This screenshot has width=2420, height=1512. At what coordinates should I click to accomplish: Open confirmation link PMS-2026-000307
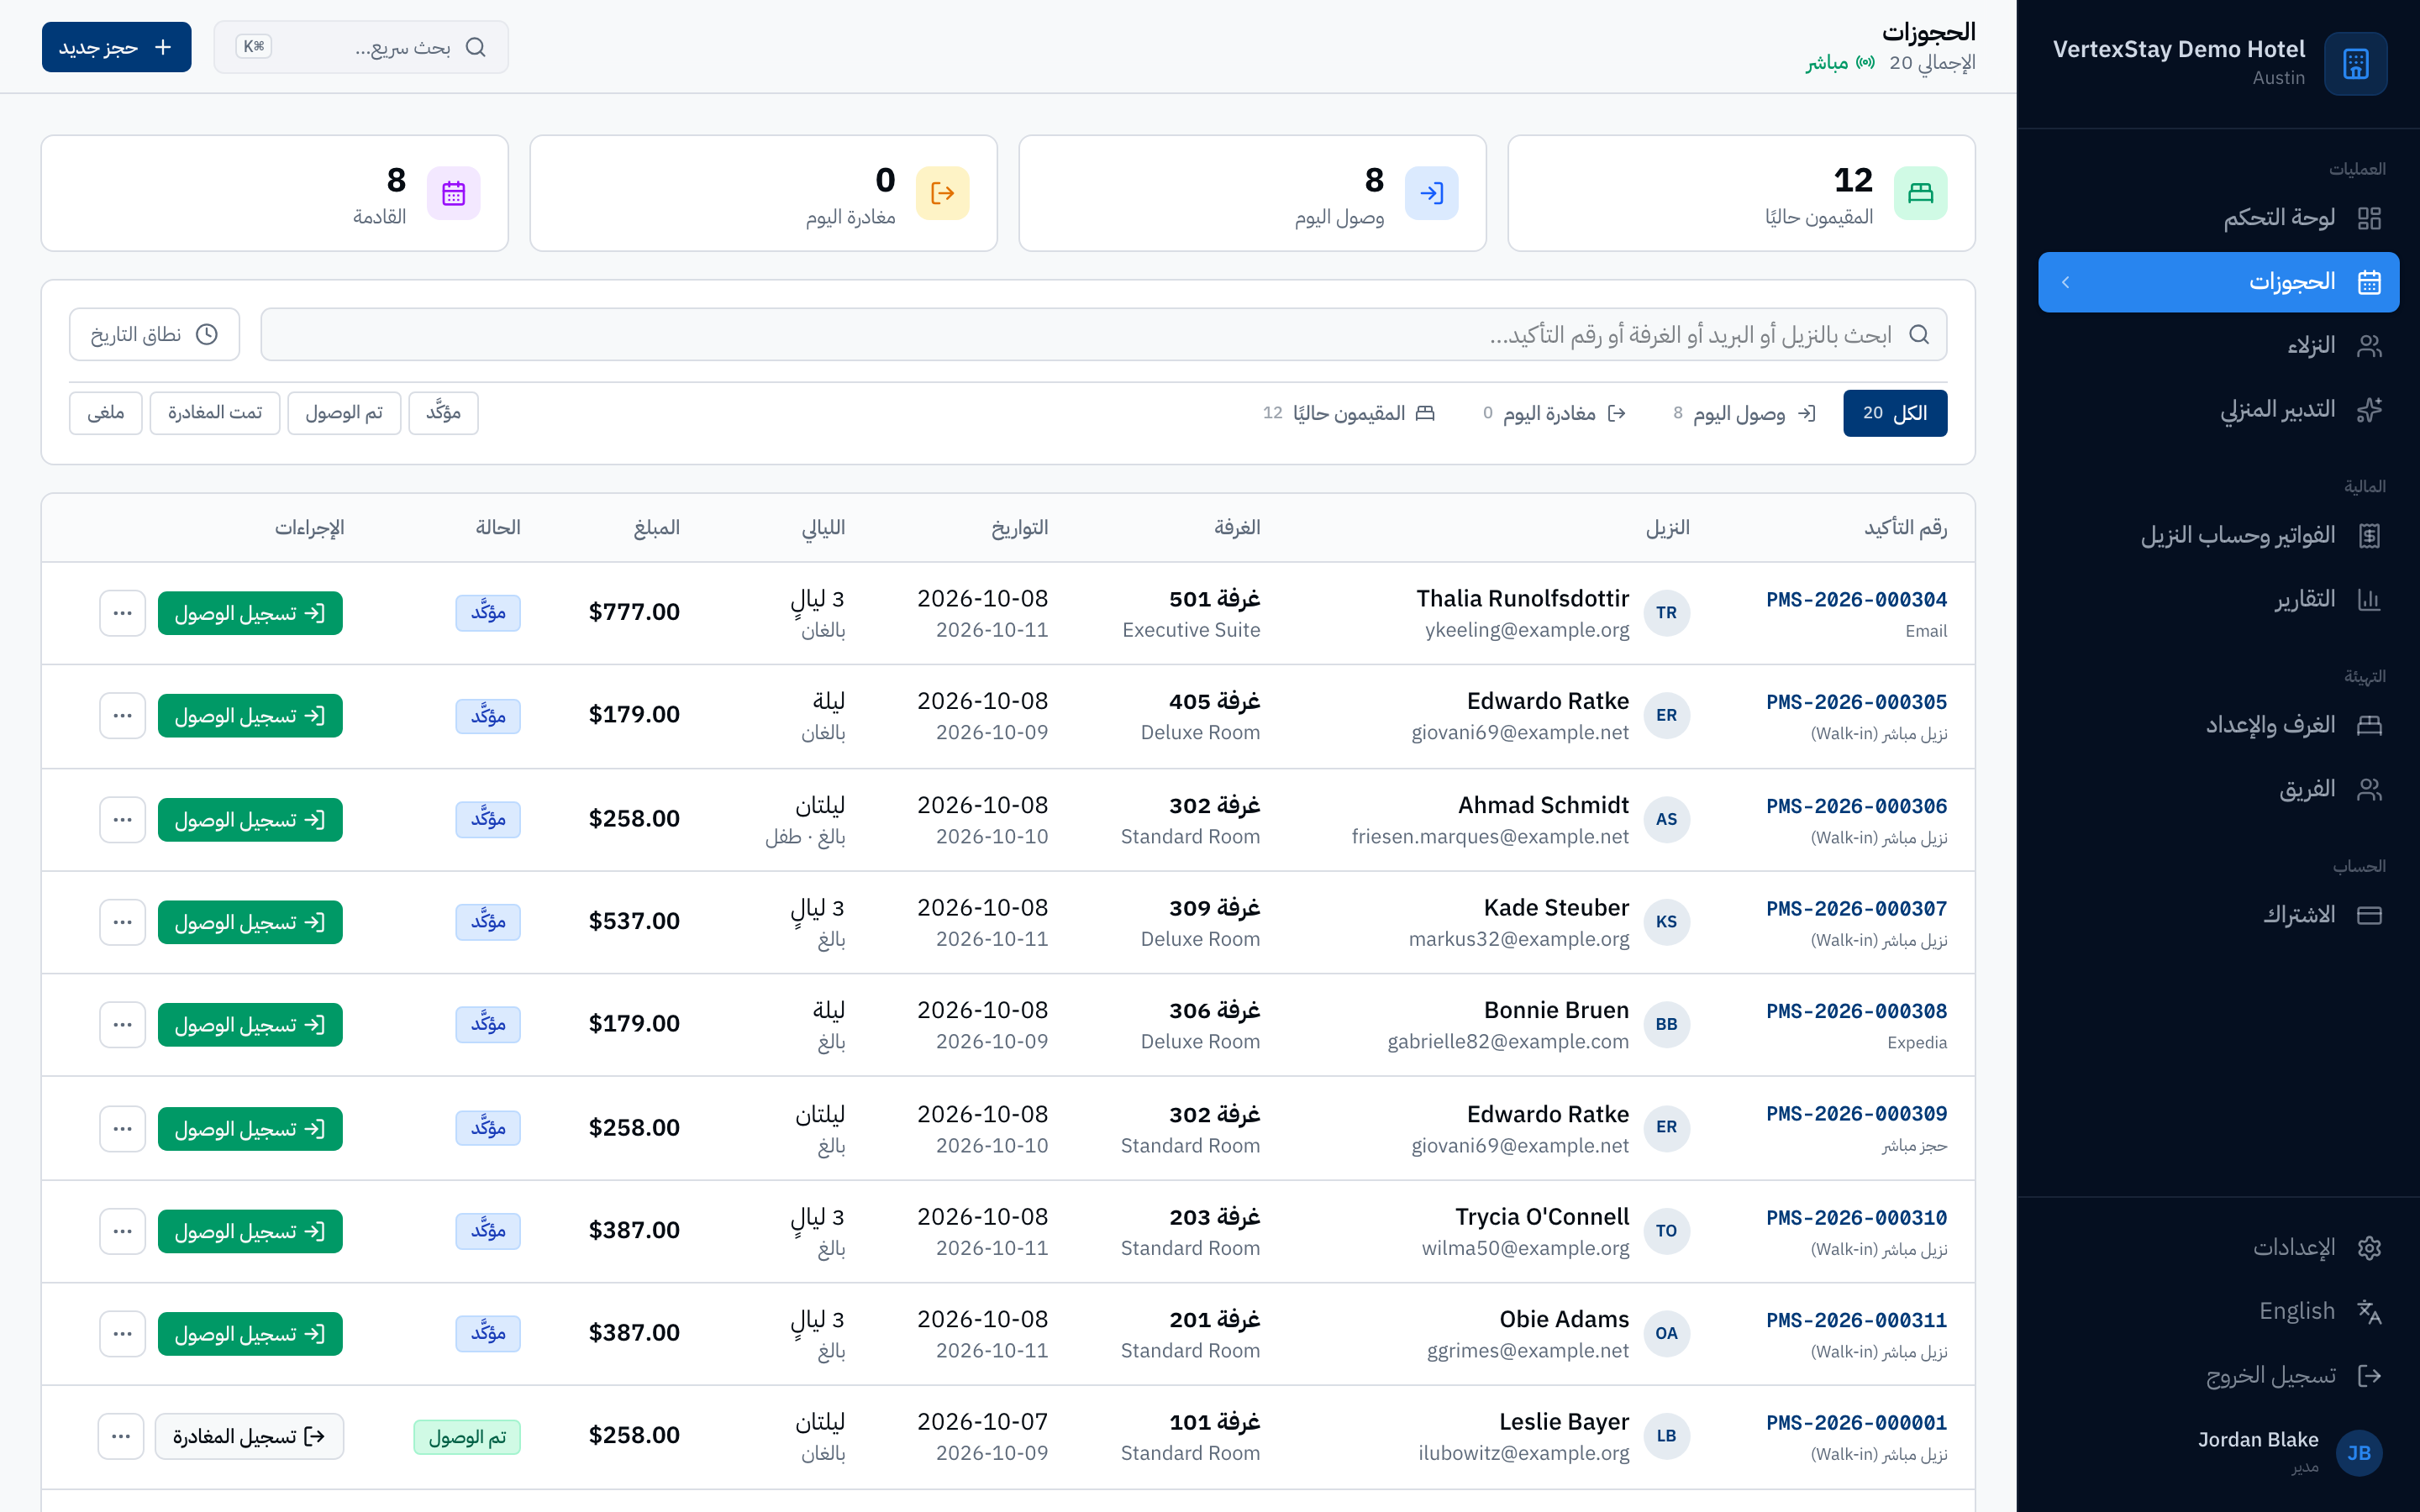[x=1856, y=909]
